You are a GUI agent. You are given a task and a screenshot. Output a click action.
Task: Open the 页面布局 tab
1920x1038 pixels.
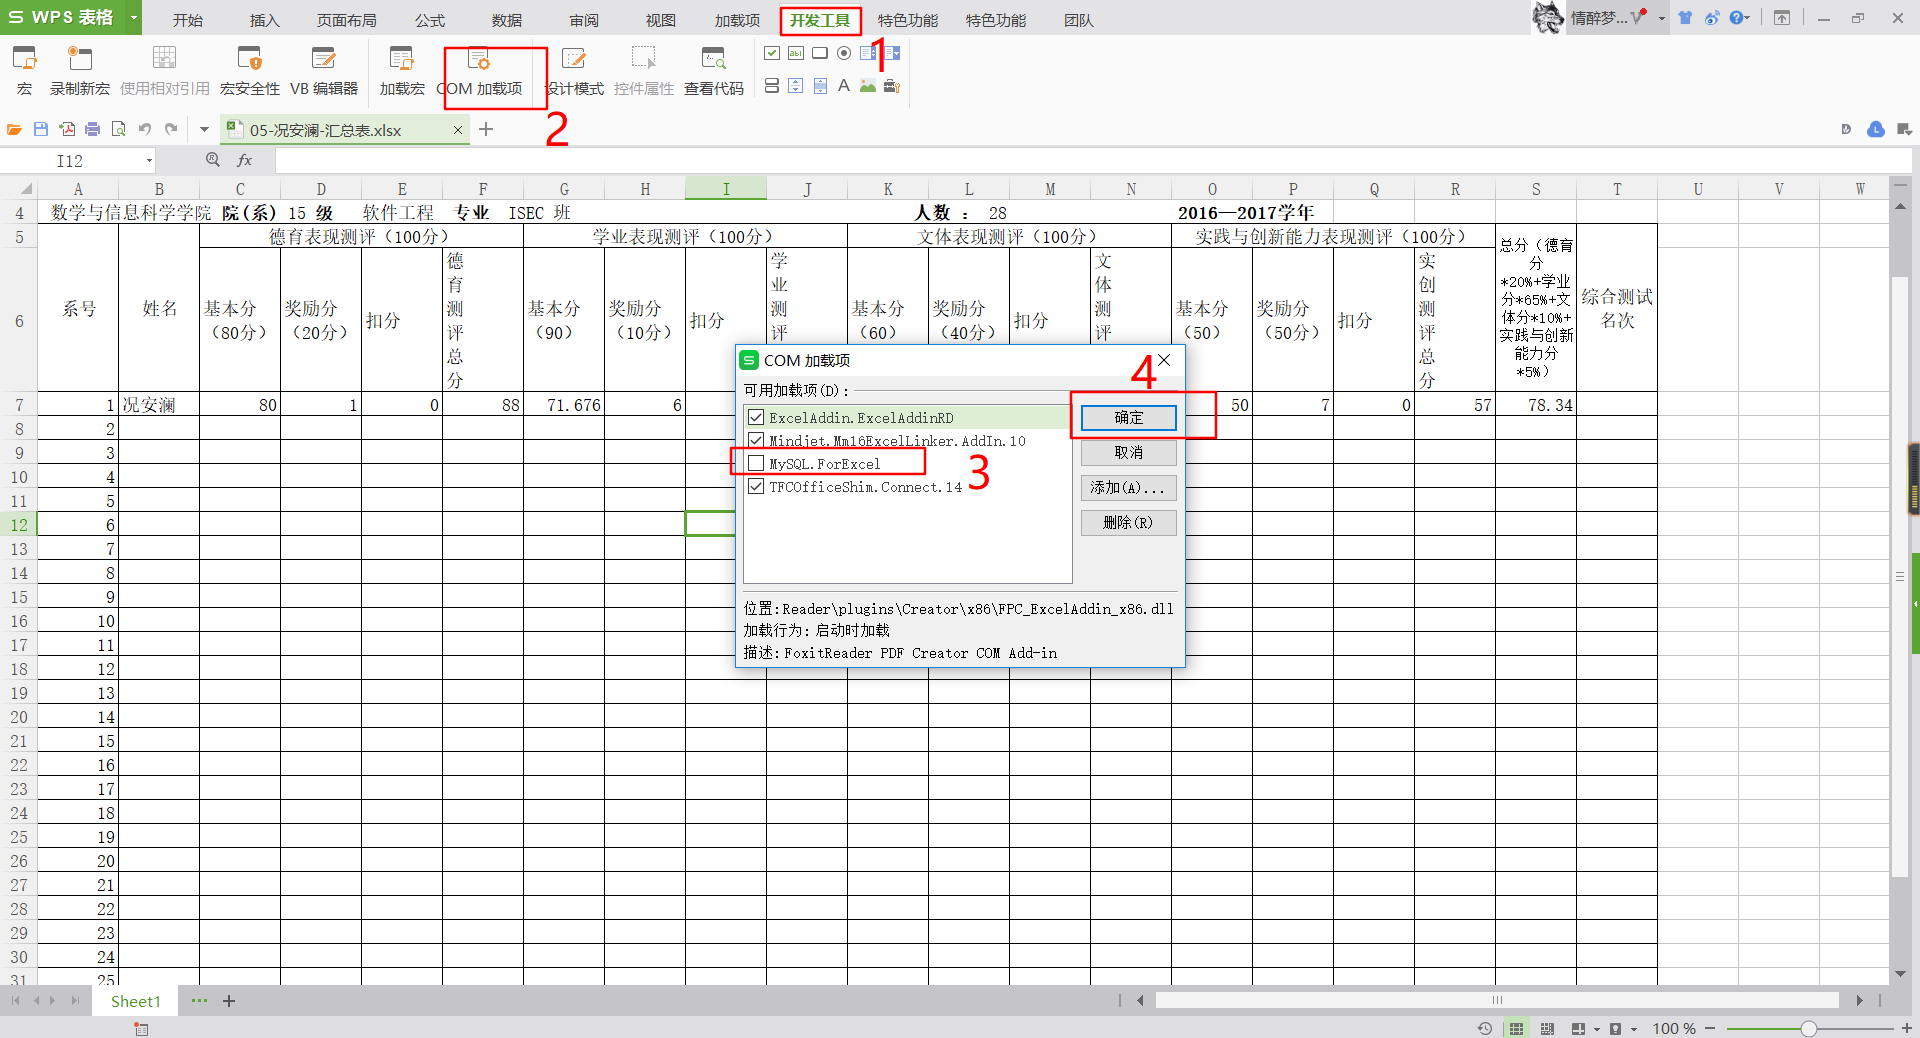347,20
